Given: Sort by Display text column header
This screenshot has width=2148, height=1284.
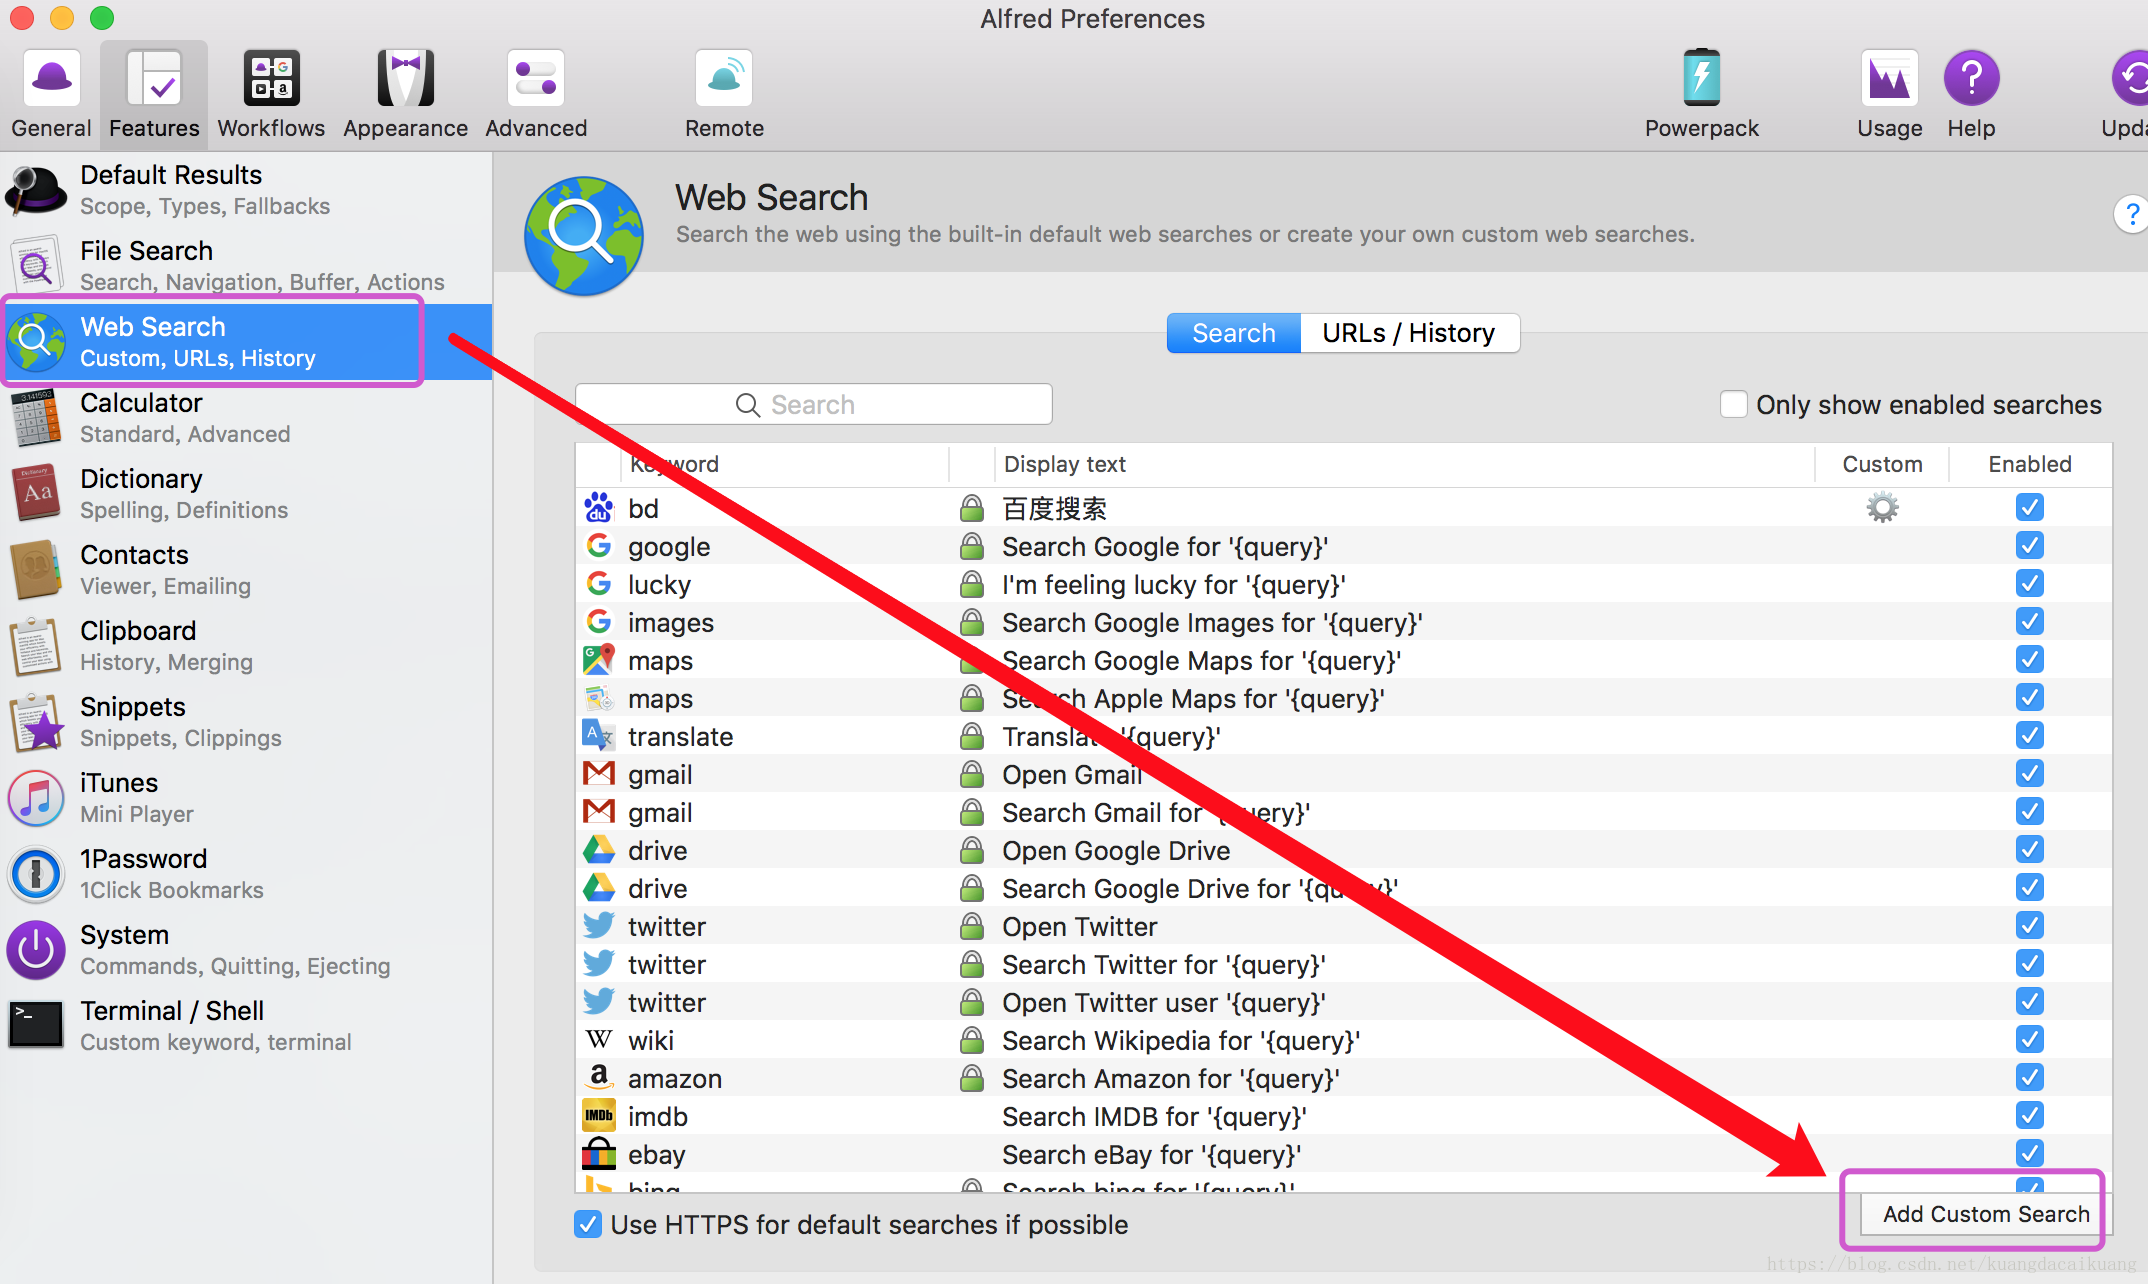Looking at the screenshot, I should click(1405, 464).
